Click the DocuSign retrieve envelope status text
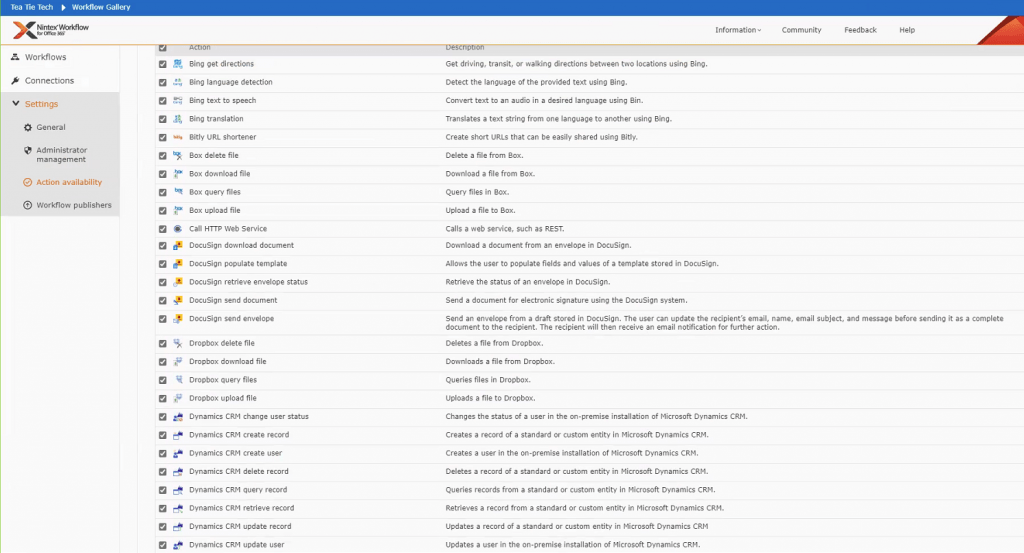The image size is (1024, 553). tap(248, 282)
